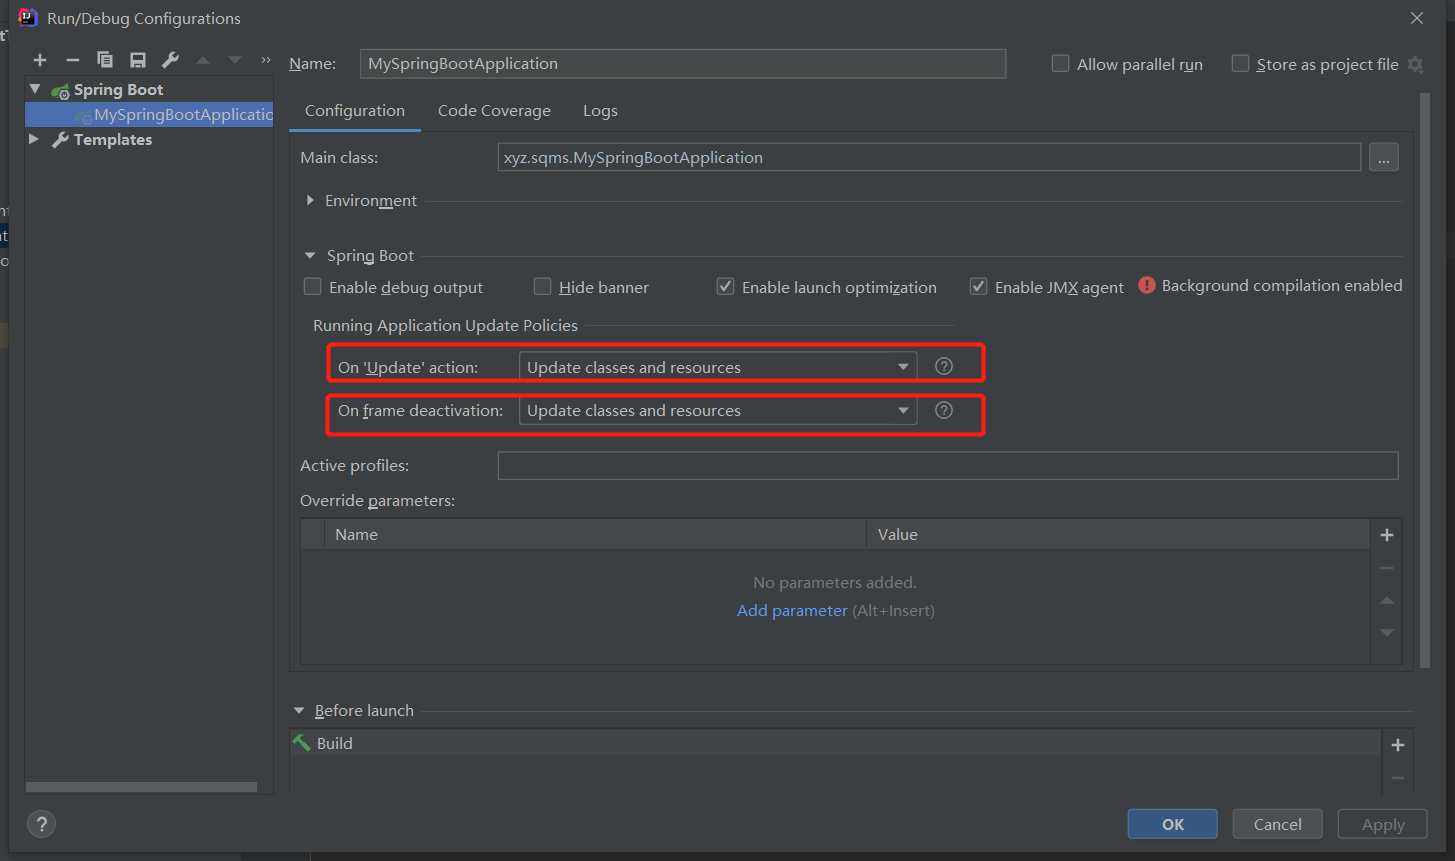Image resolution: width=1455 pixels, height=861 pixels.
Task: Open the Logs tab
Action: pyautogui.click(x=600, y=111)
